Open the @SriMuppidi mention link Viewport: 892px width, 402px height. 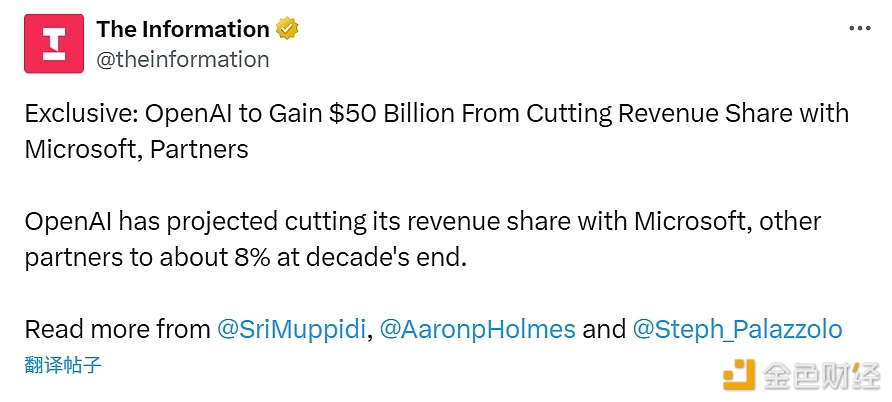coord(291,329)
